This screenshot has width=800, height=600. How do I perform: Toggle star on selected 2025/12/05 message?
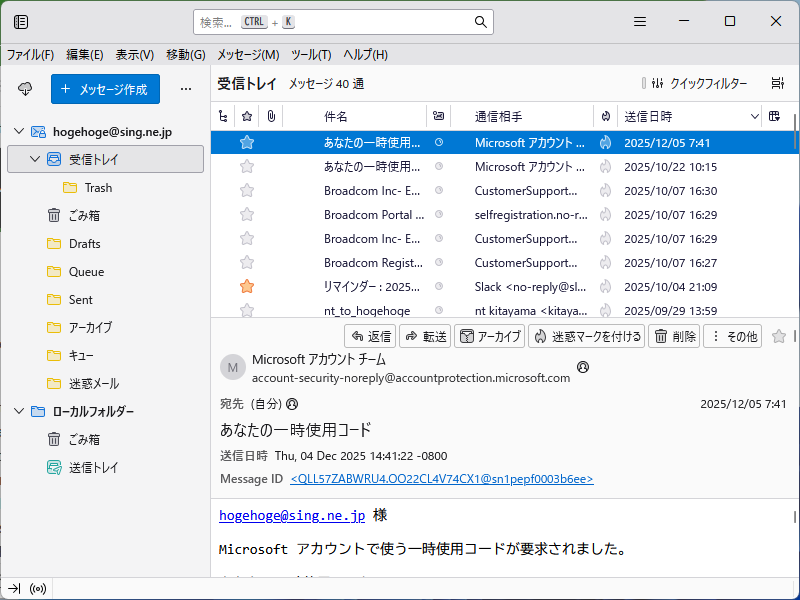click(247, 142)
